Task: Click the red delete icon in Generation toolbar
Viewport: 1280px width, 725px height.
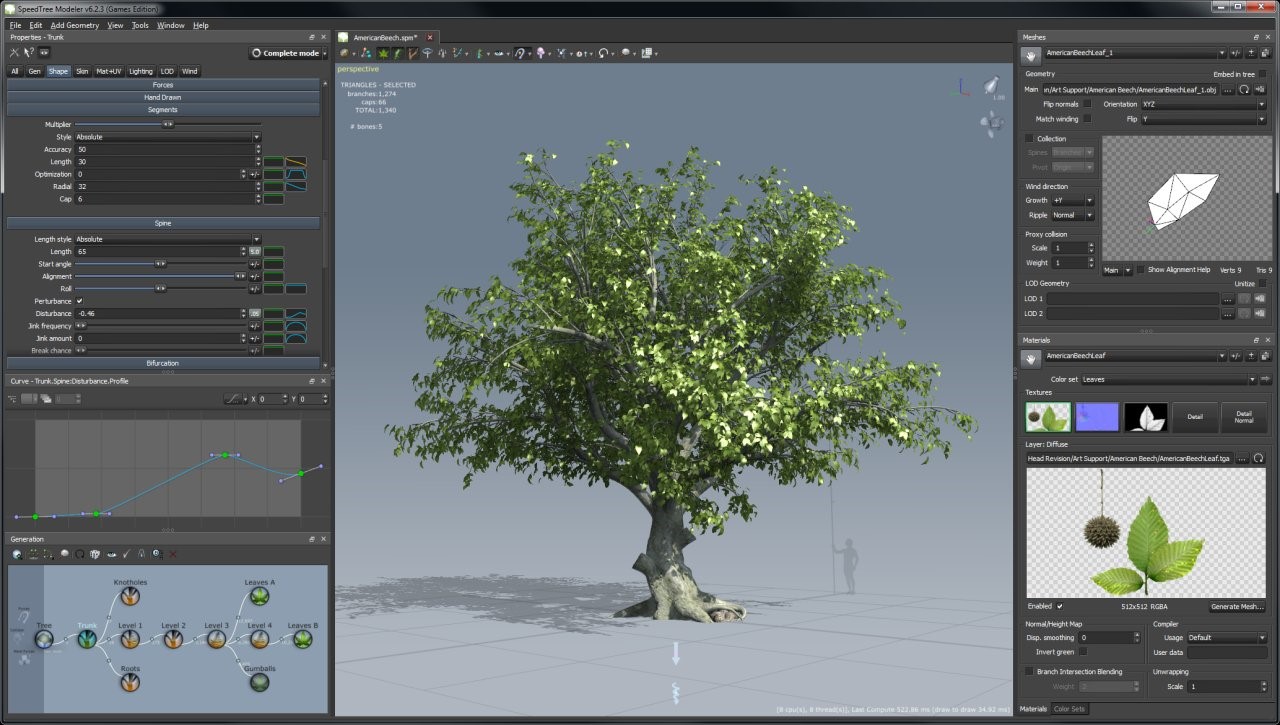Action: click(x=173, y=554)
